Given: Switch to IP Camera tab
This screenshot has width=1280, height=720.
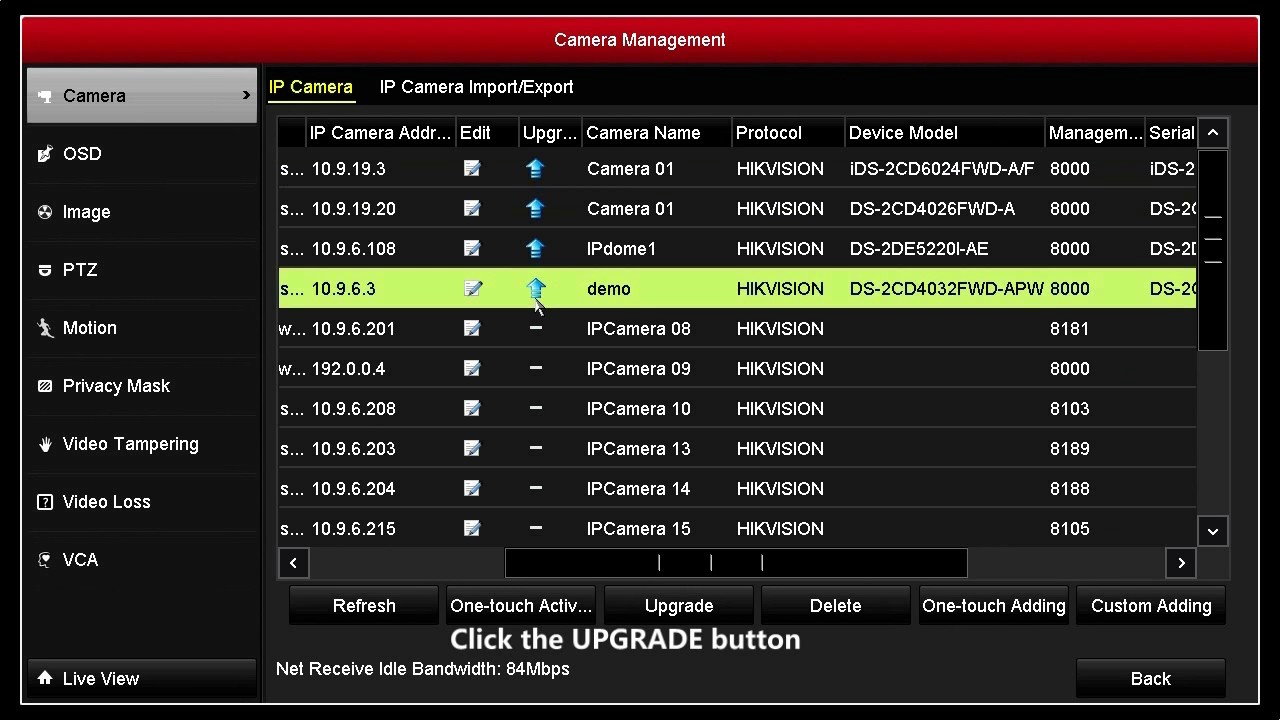Looking at the screenshot, I should click(311, 87).
